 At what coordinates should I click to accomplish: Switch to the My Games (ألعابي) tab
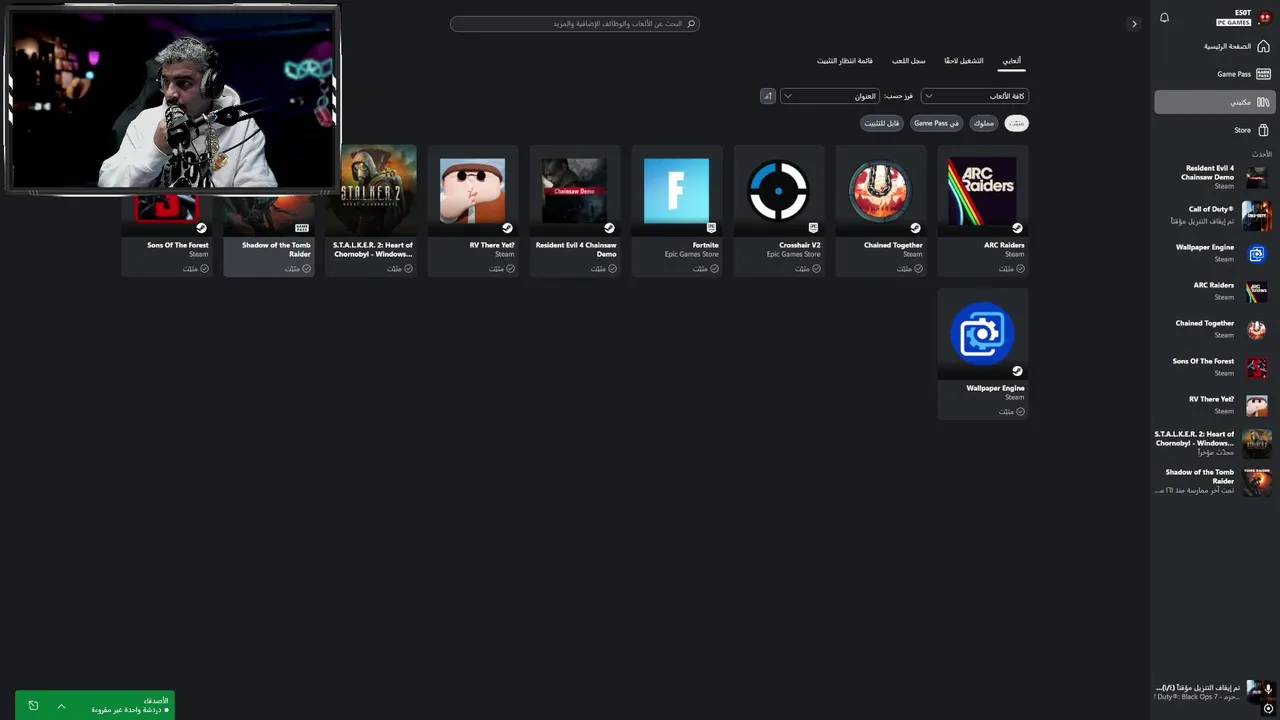1012,61
